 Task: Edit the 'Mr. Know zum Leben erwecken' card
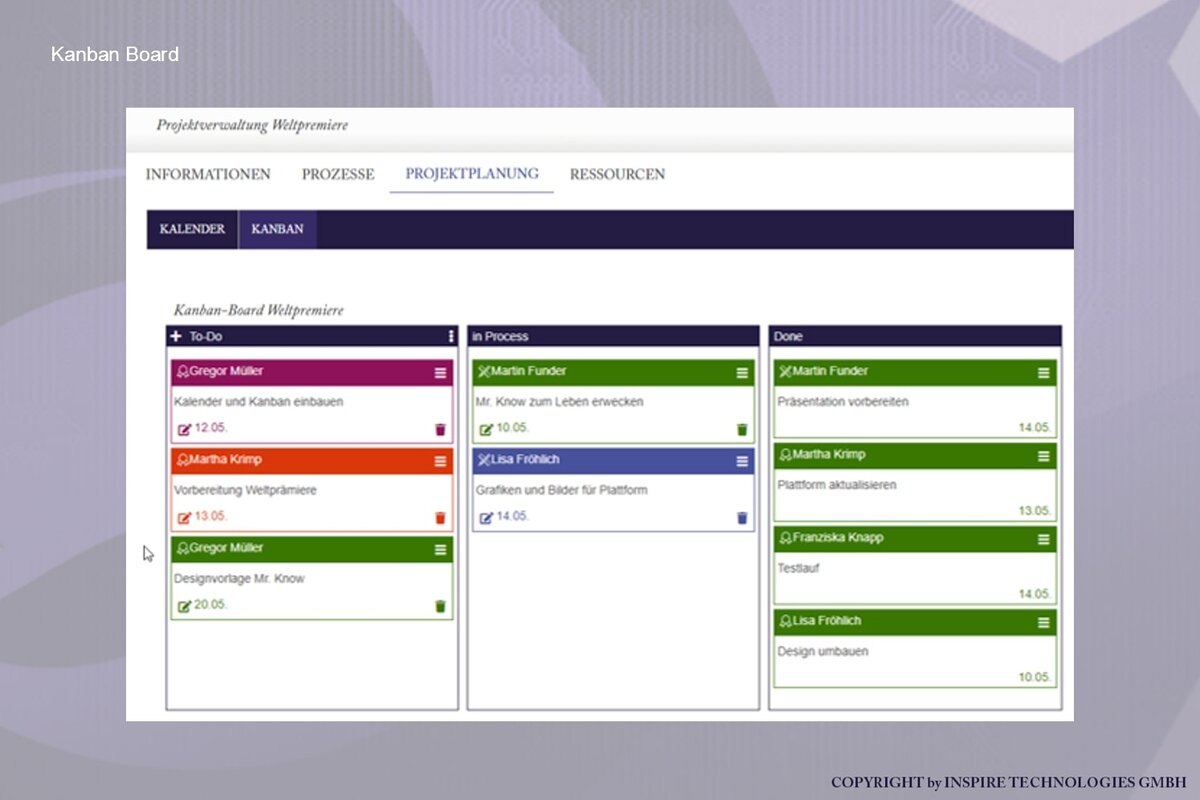pyautogui.click(x=486, y=429)
